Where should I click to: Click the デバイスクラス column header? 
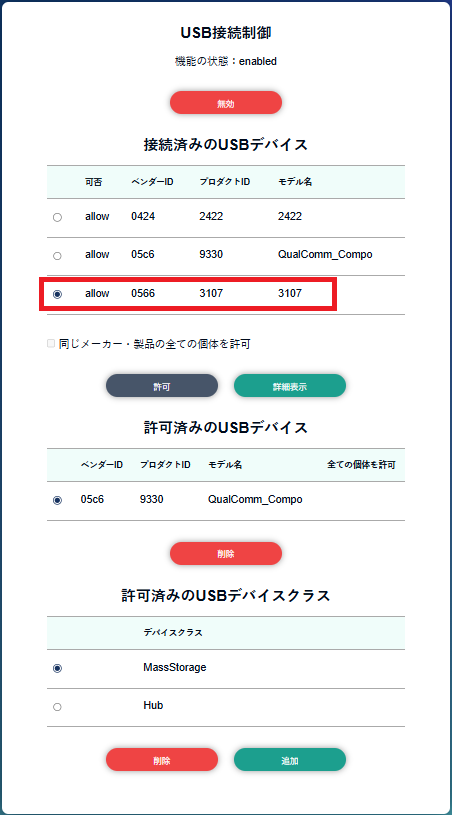pyautogui.click(x=173, y=633)
